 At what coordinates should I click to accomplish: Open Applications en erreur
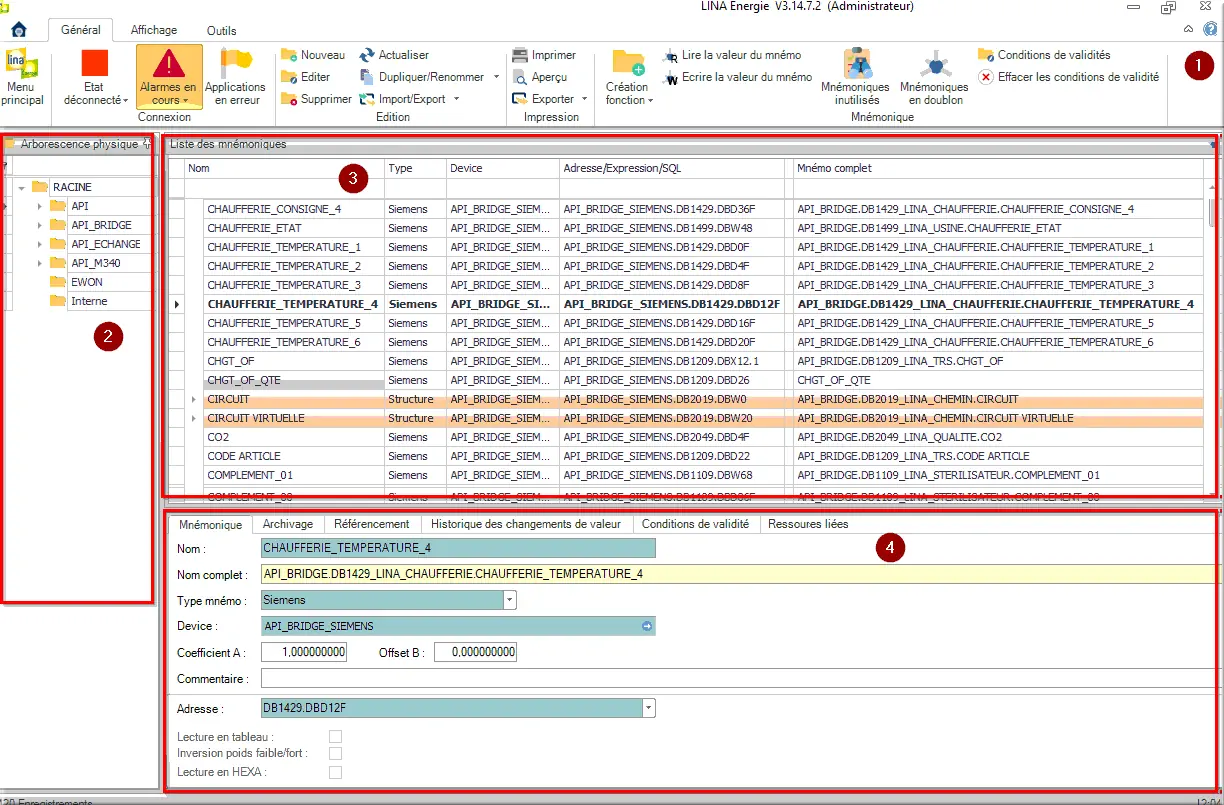coord(235,77)
